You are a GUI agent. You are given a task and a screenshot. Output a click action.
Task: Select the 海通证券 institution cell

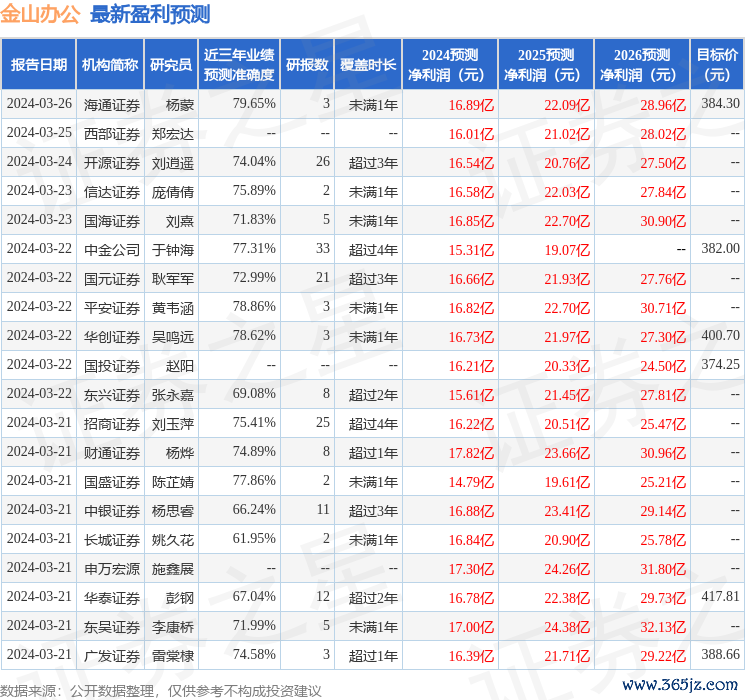[112, 105]
